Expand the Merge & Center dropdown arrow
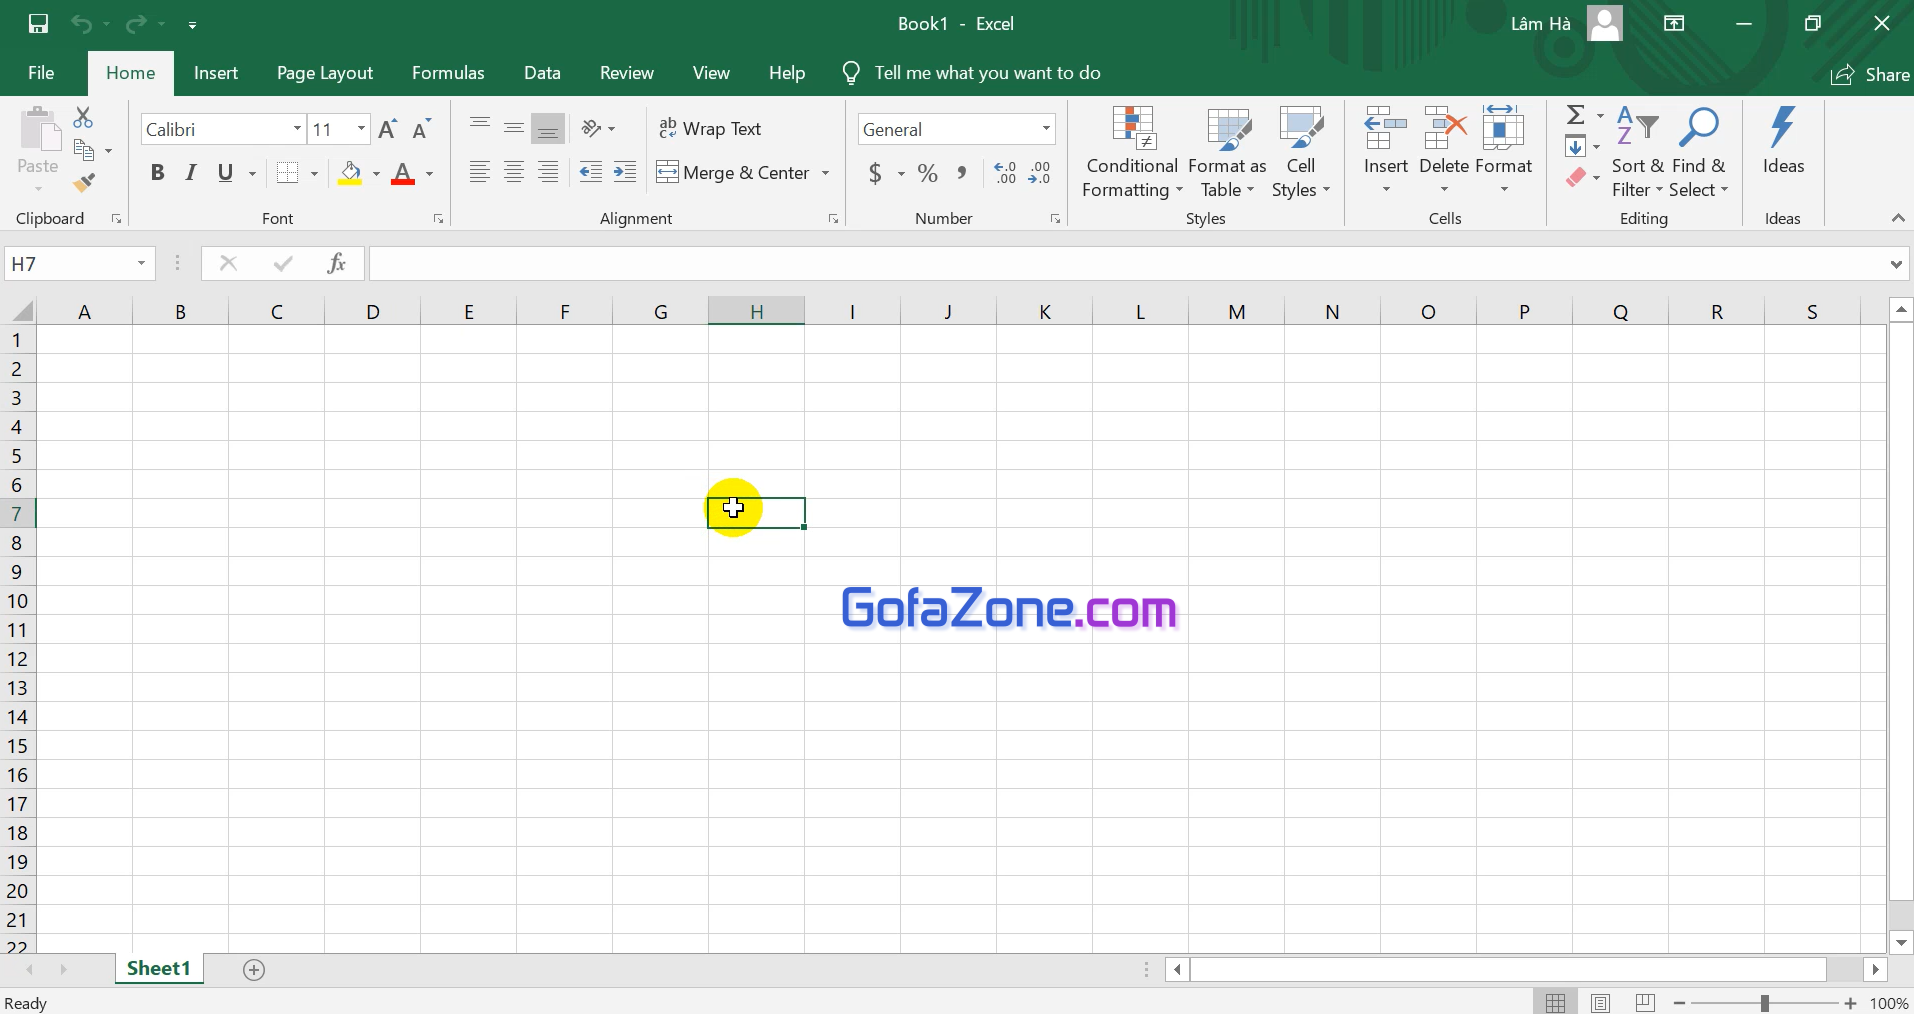 826,173
